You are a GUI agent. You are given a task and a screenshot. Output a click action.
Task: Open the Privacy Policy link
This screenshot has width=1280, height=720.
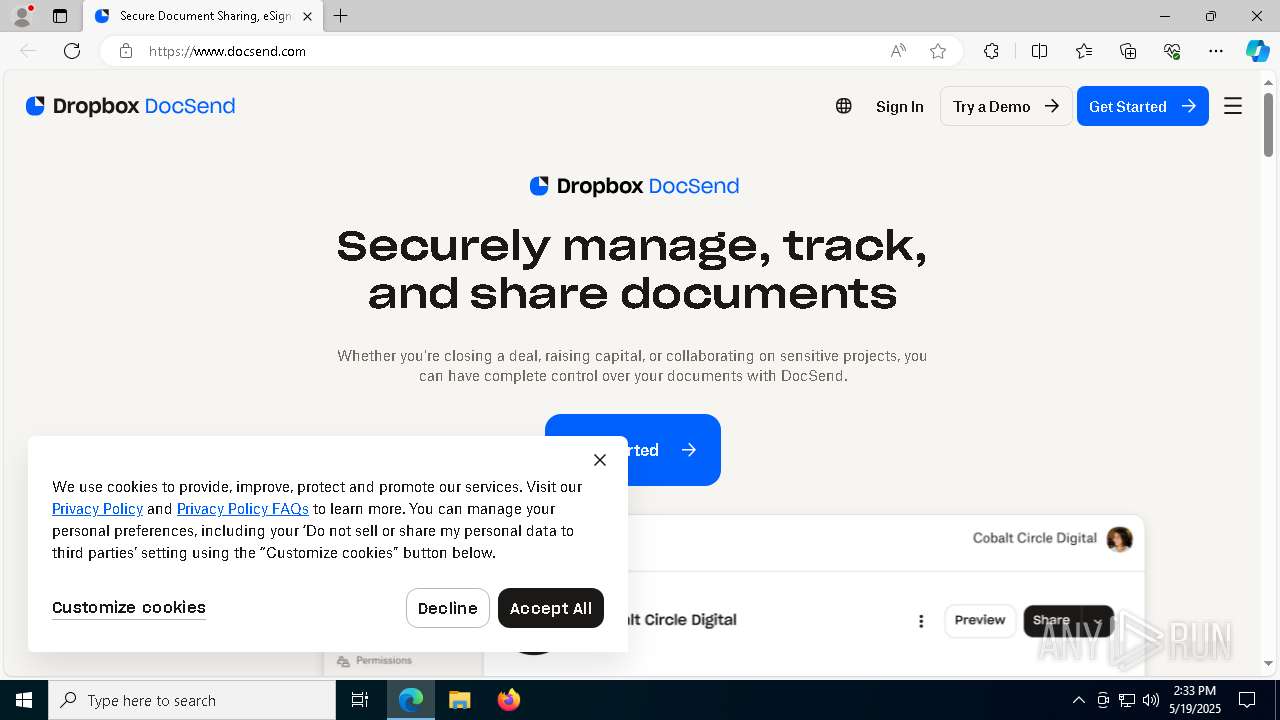[97, 509]
